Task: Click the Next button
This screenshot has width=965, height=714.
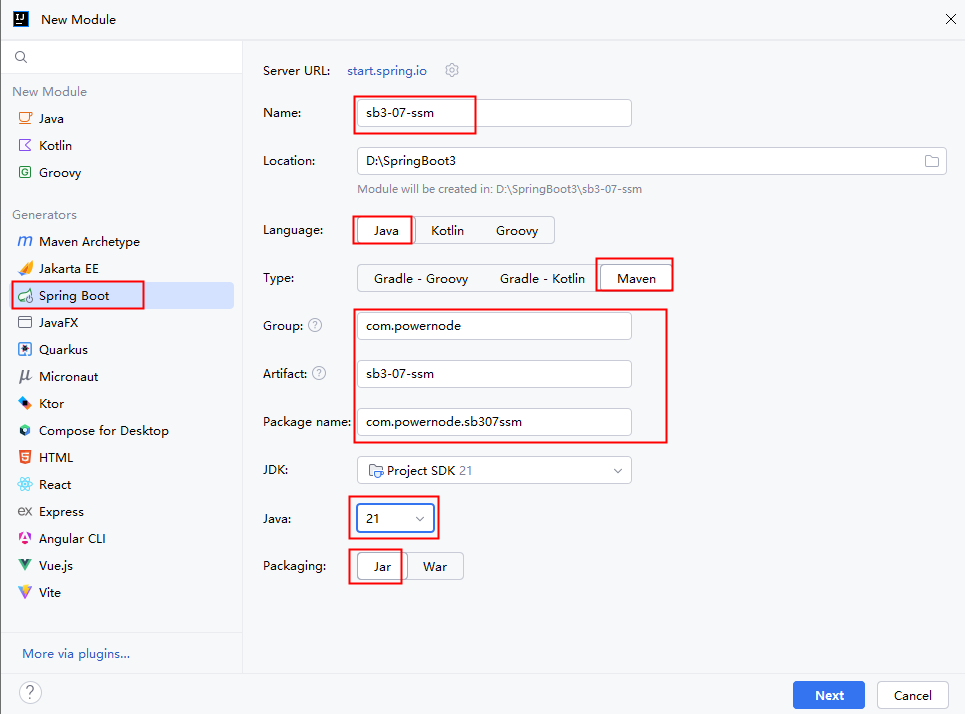Action: (x=829, y=695)
